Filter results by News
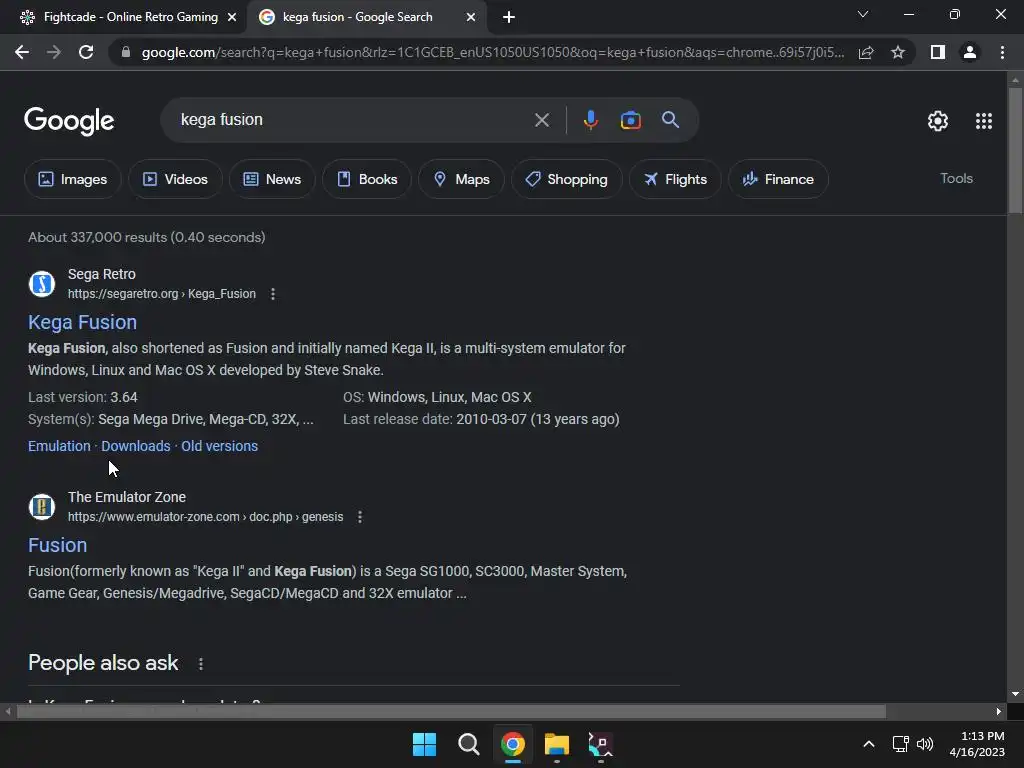Image resolution: width=1024 pixels, height=768 pixels. [272, 179]
